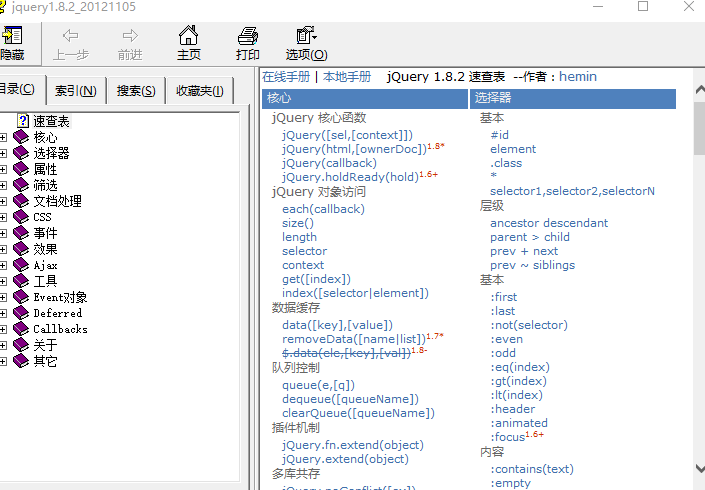705x490 pixels.
Task: Expand the Deferred tree node
Action: [x=4, y=313]
